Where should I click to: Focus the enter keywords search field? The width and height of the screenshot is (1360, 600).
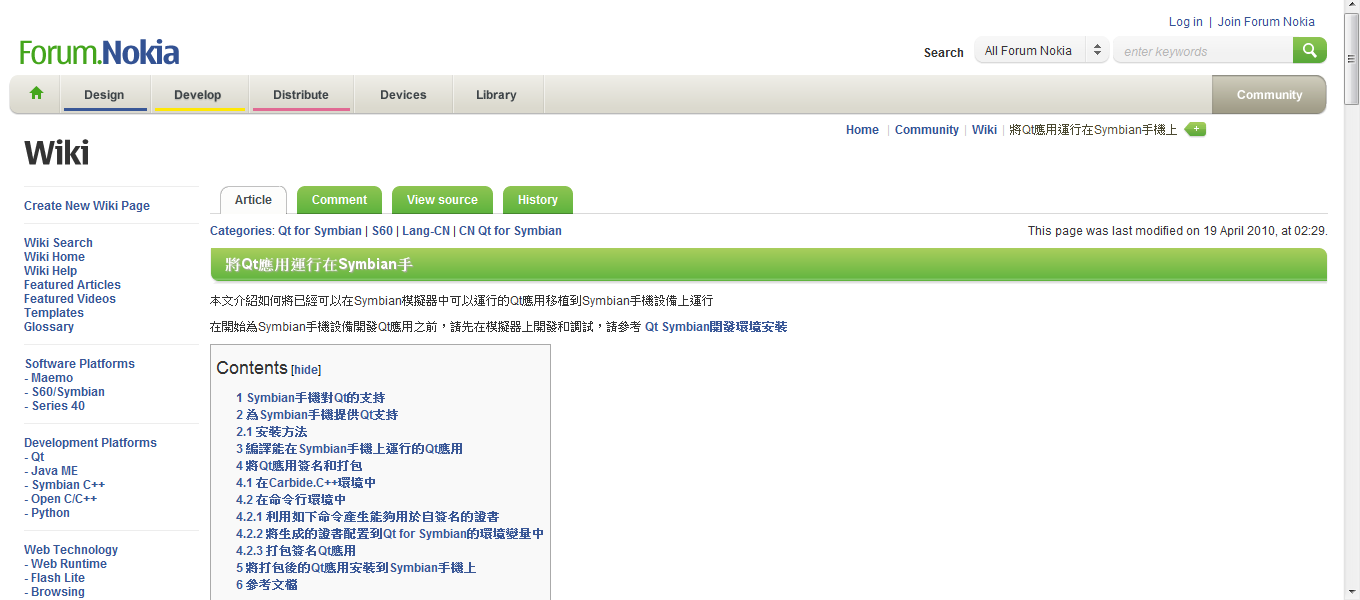(1203, 51)
